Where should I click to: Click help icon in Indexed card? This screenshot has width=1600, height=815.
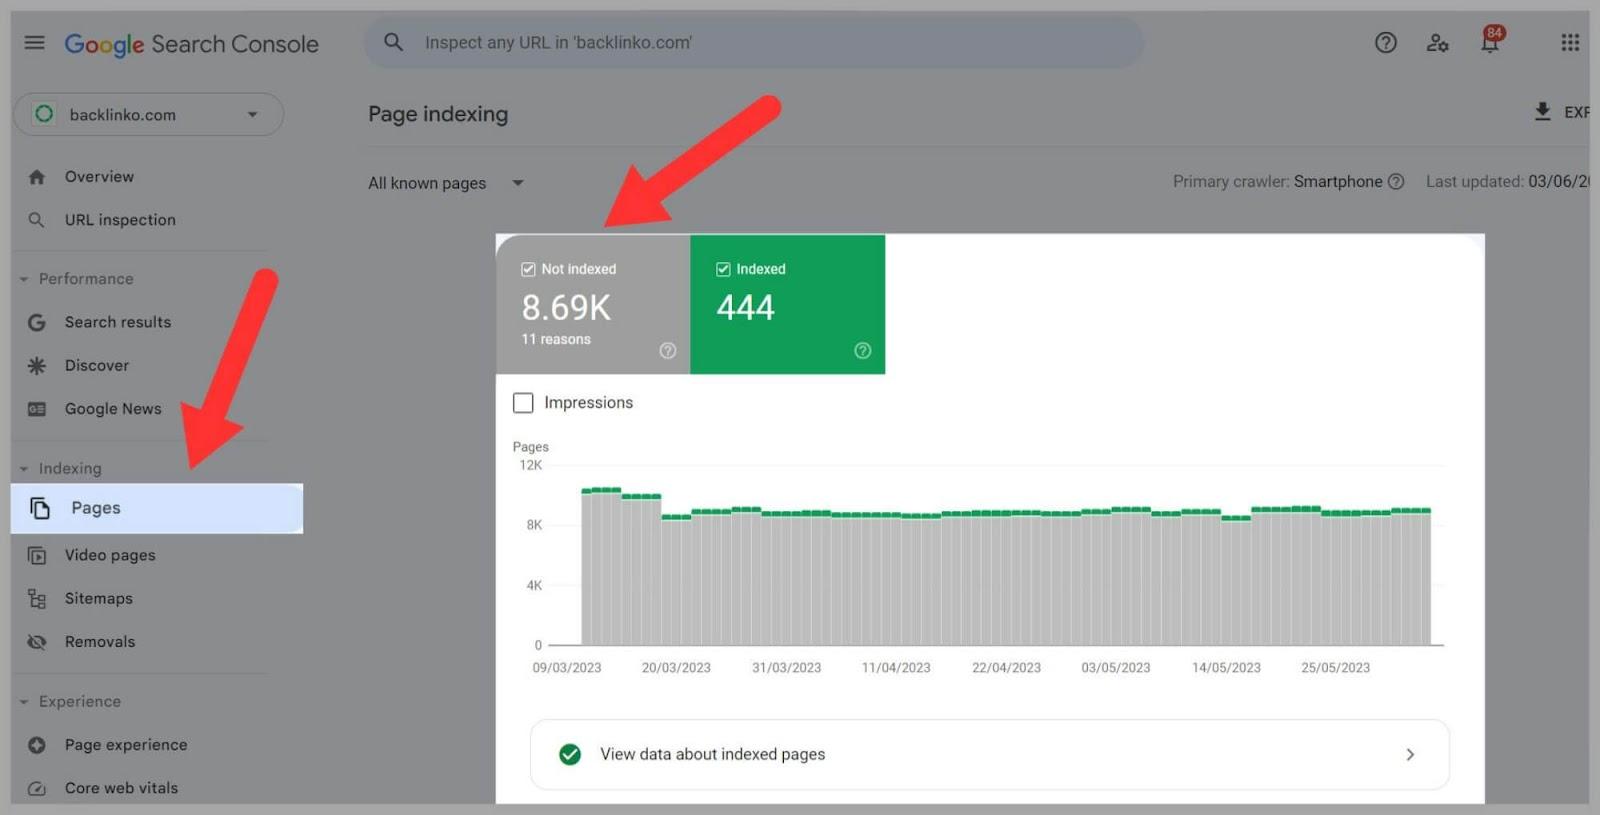[862, 350]
